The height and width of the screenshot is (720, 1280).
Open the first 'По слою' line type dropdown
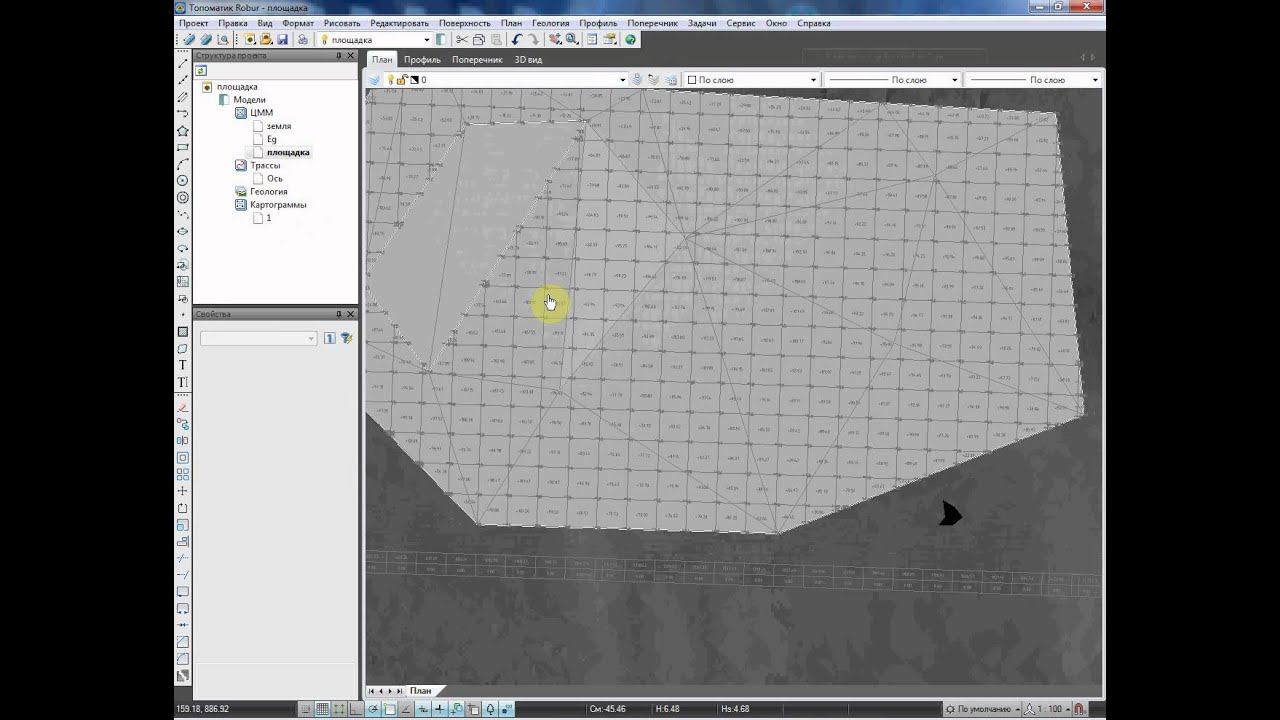[955, 80]
